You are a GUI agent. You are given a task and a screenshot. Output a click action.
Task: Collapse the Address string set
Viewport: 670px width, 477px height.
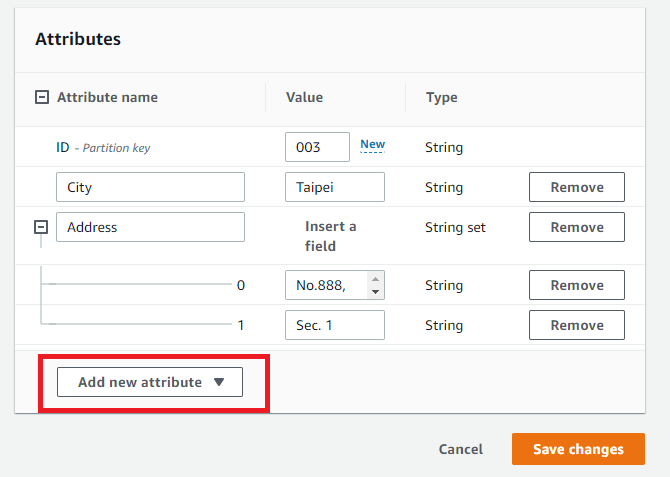[x=42, y=227]
